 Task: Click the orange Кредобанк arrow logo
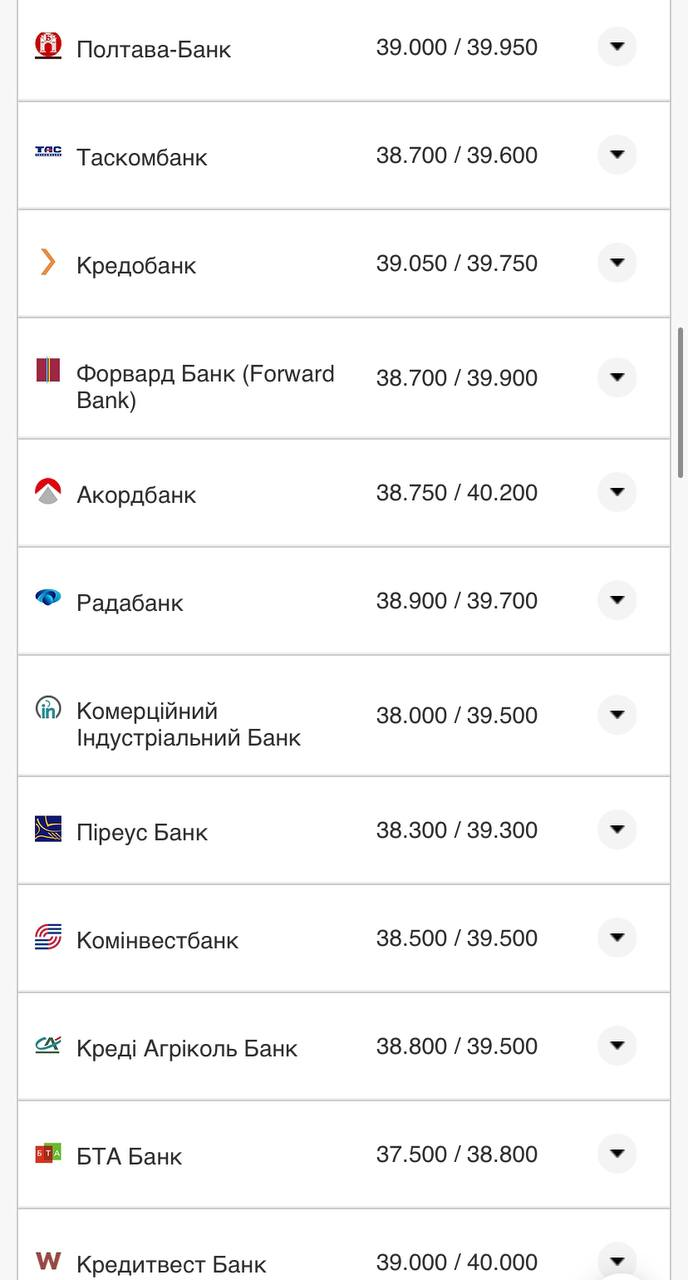pyautogui.click(x=47, y=263)
